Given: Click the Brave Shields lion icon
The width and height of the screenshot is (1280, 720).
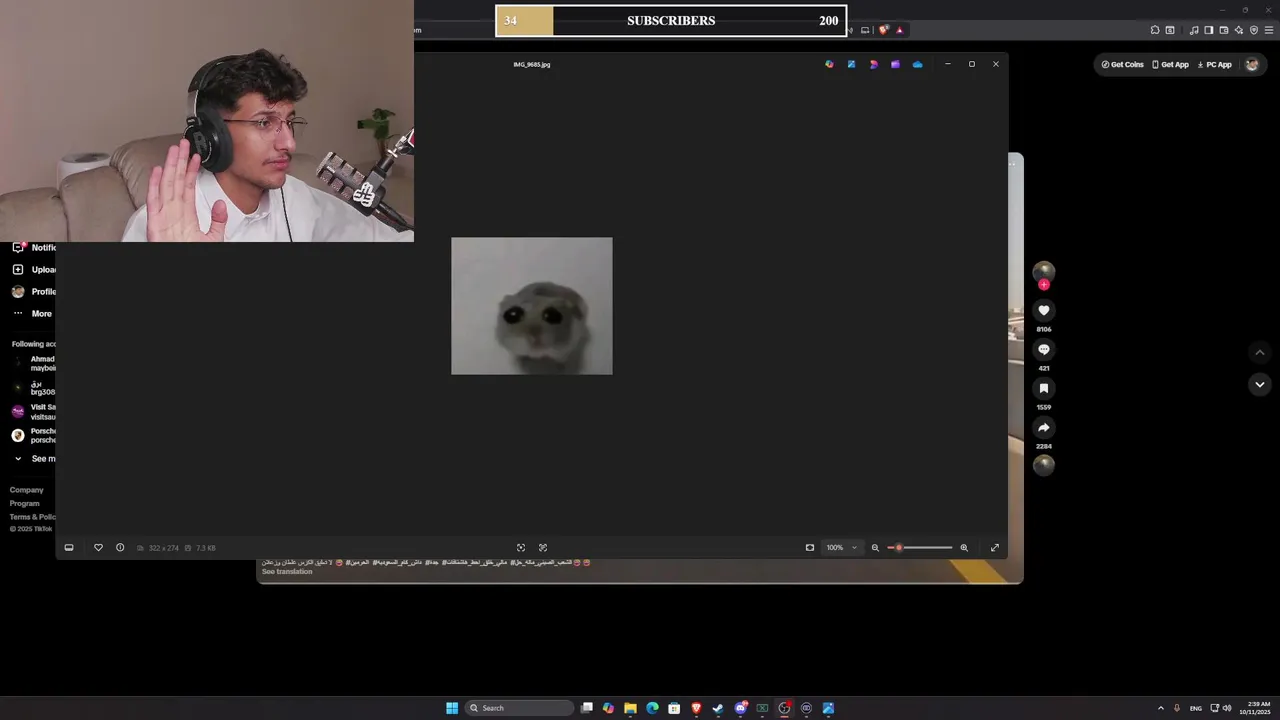Looking at the screenshot, I should pos(884,30).
